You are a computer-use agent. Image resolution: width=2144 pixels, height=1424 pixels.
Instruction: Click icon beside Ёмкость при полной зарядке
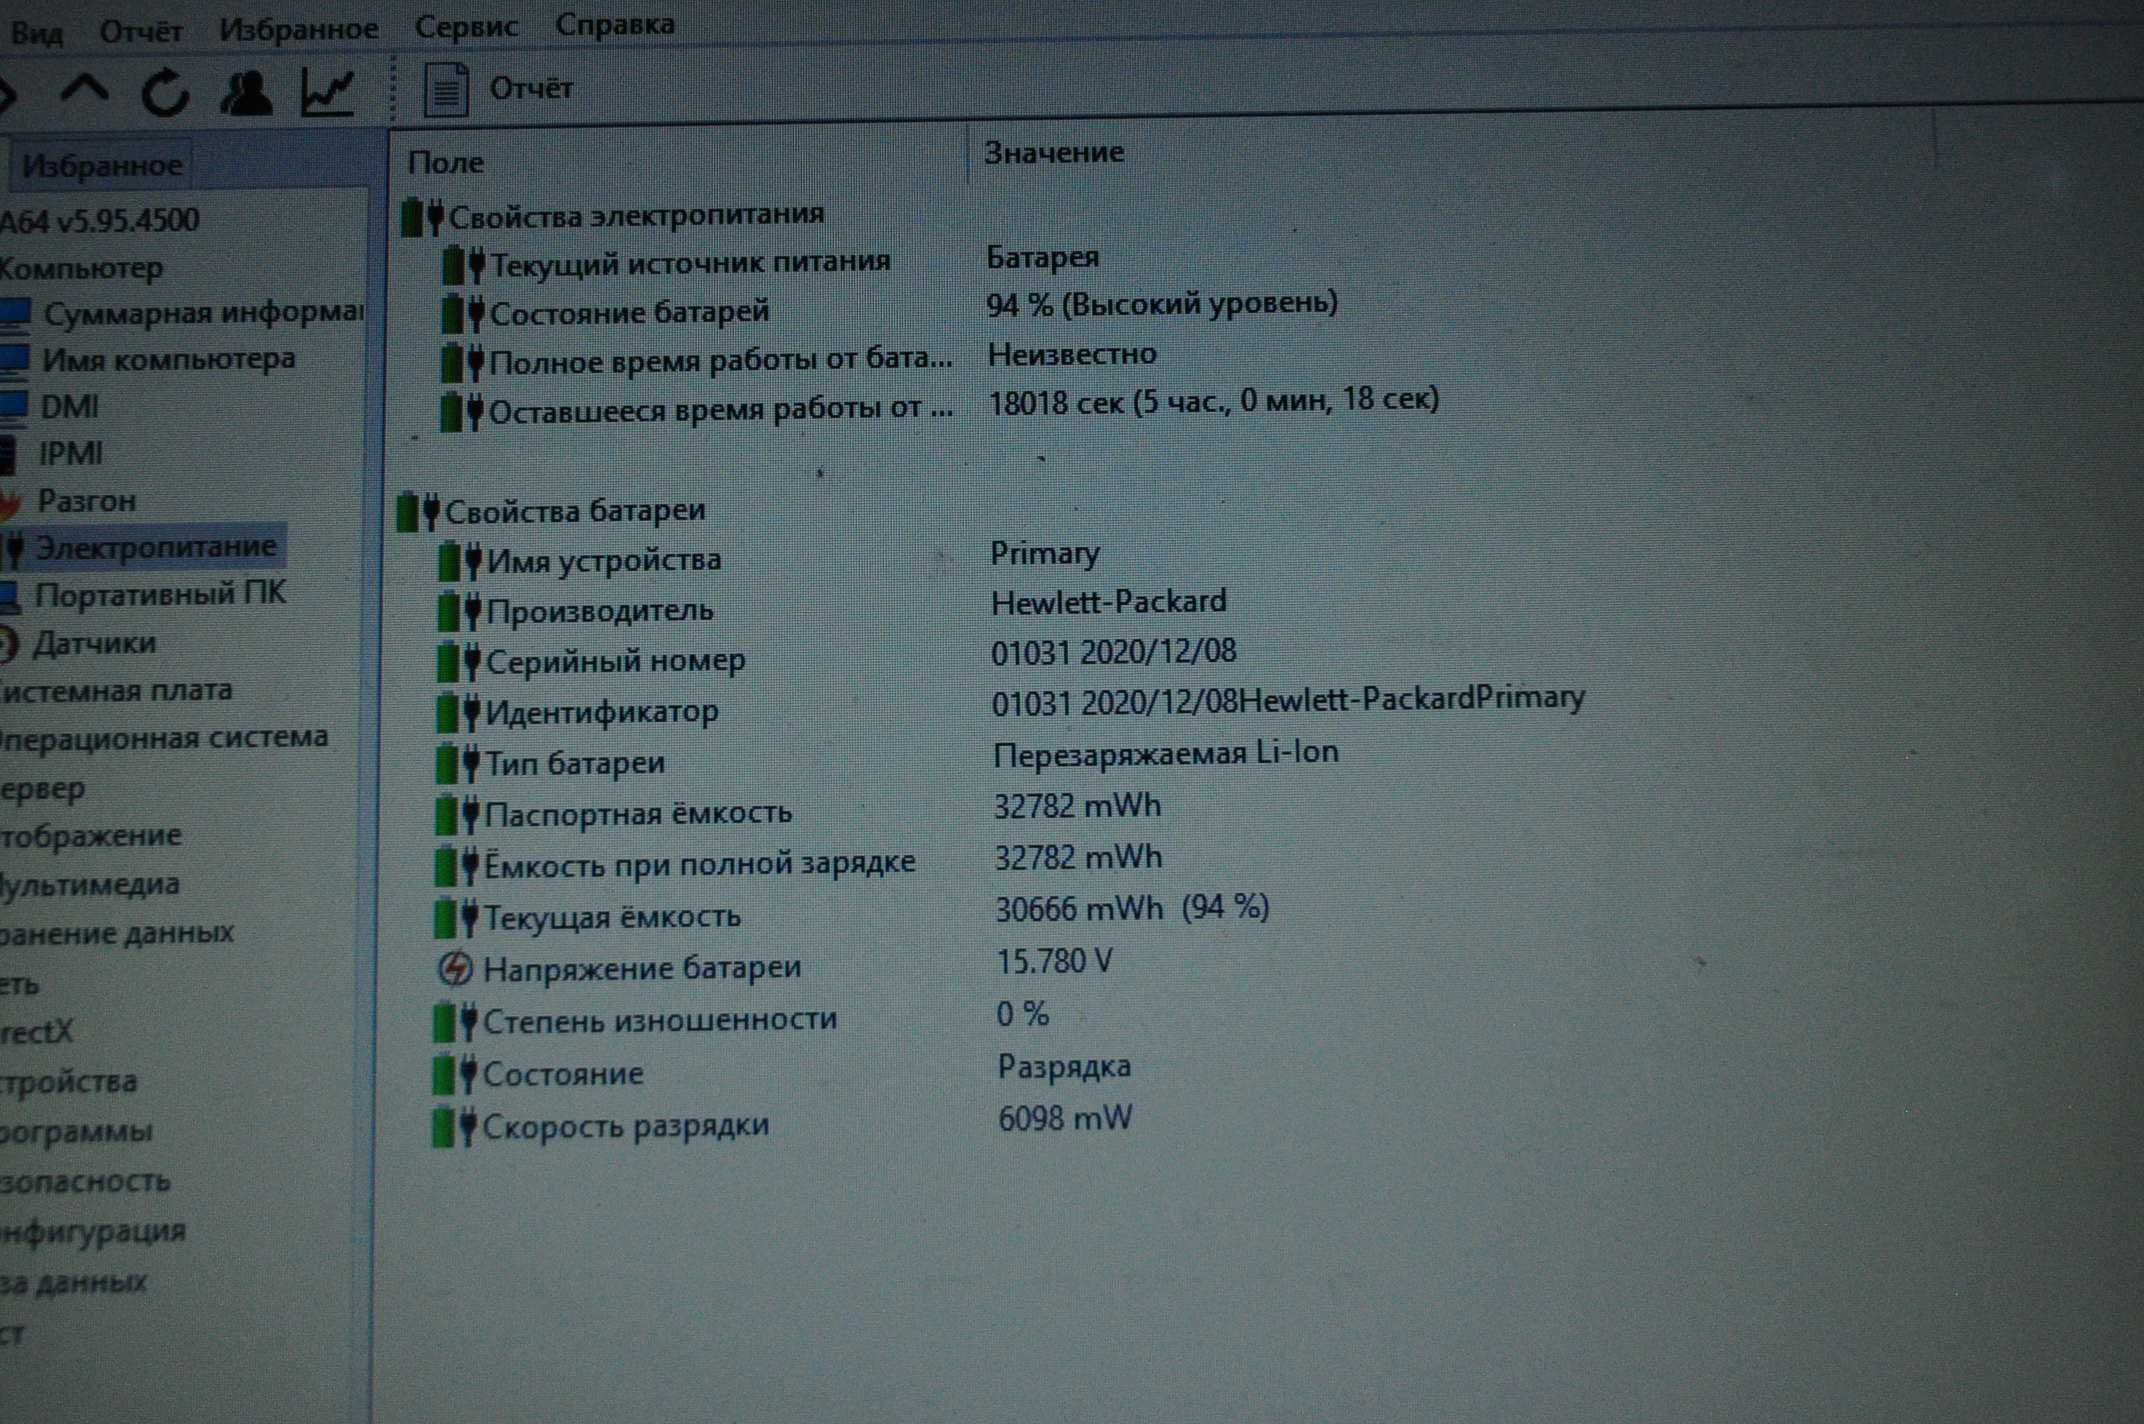(x=457, y=866)
